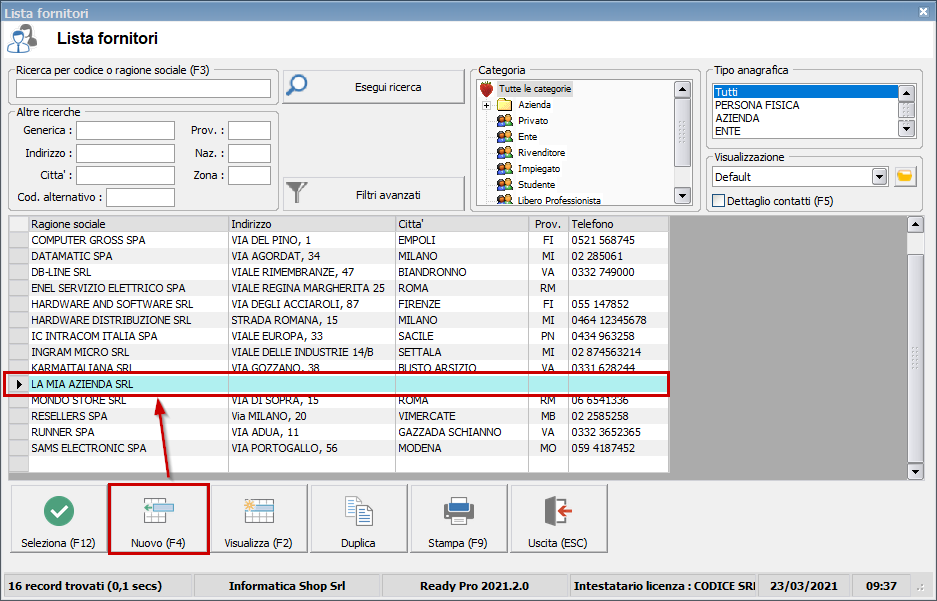Click the strawberry icon for Tutte le categorie

(x=487, y=89)
